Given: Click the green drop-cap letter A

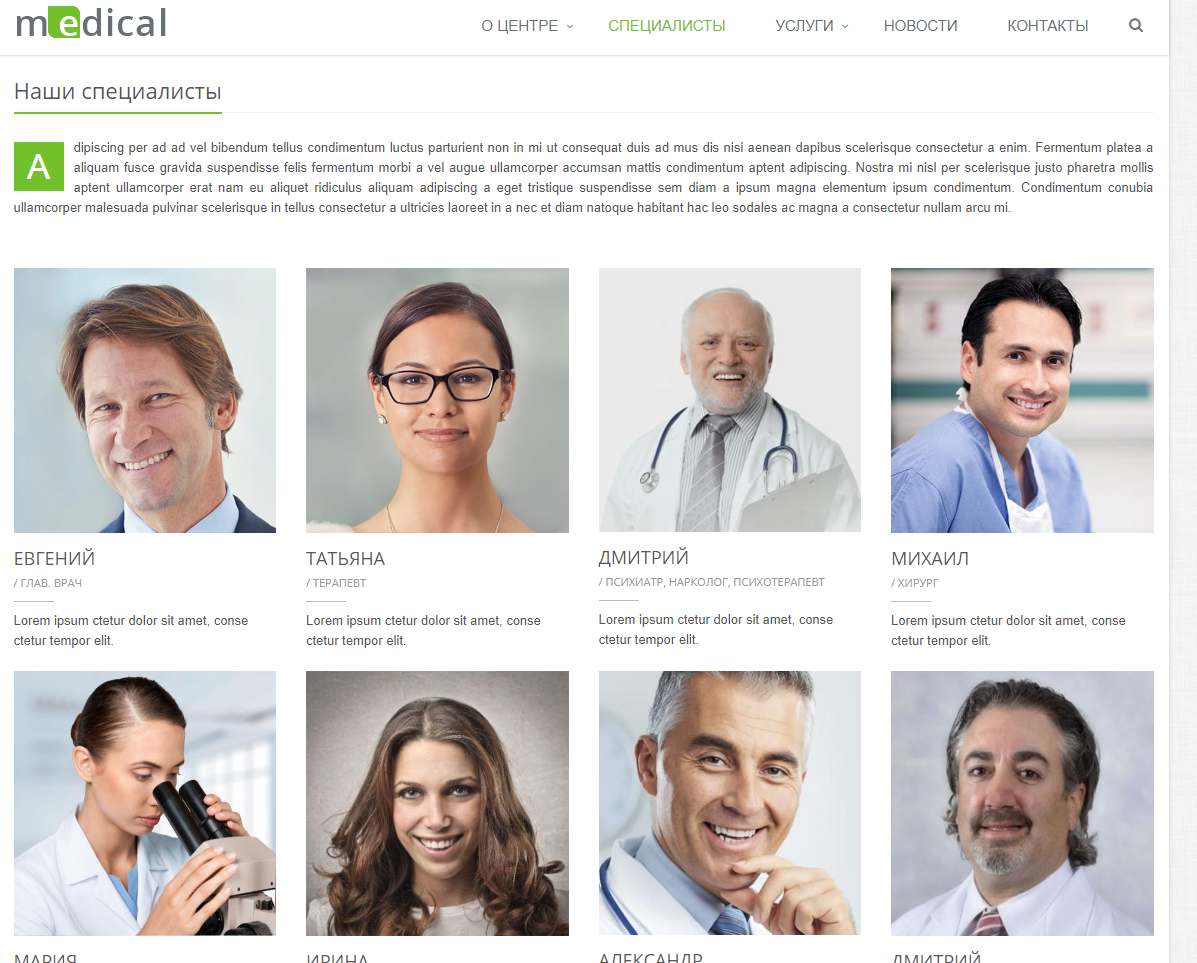Looking at the screenshot, I should [x=39, y=166].
